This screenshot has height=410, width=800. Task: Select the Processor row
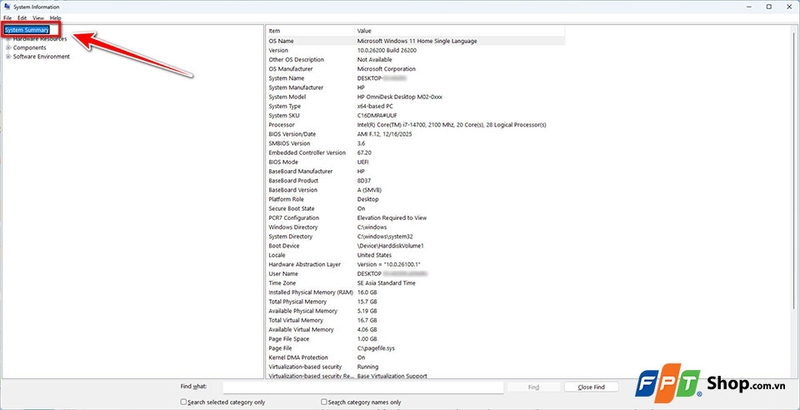[415, 124]
